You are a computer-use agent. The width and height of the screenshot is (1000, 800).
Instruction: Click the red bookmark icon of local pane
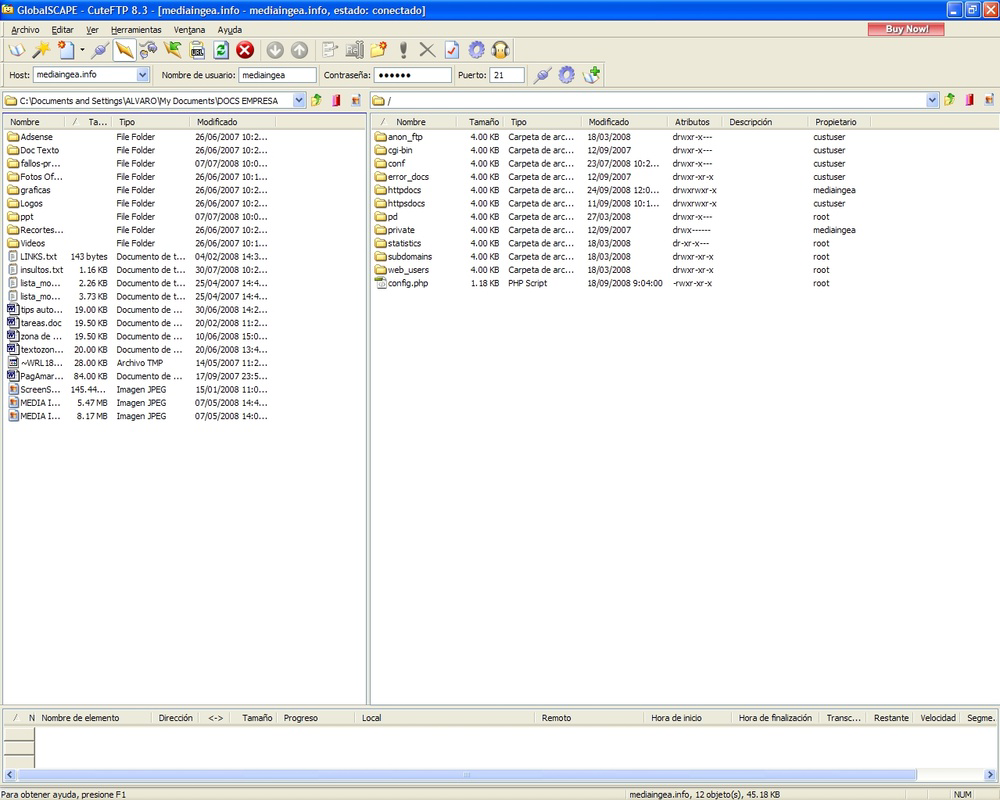(336, 100)
